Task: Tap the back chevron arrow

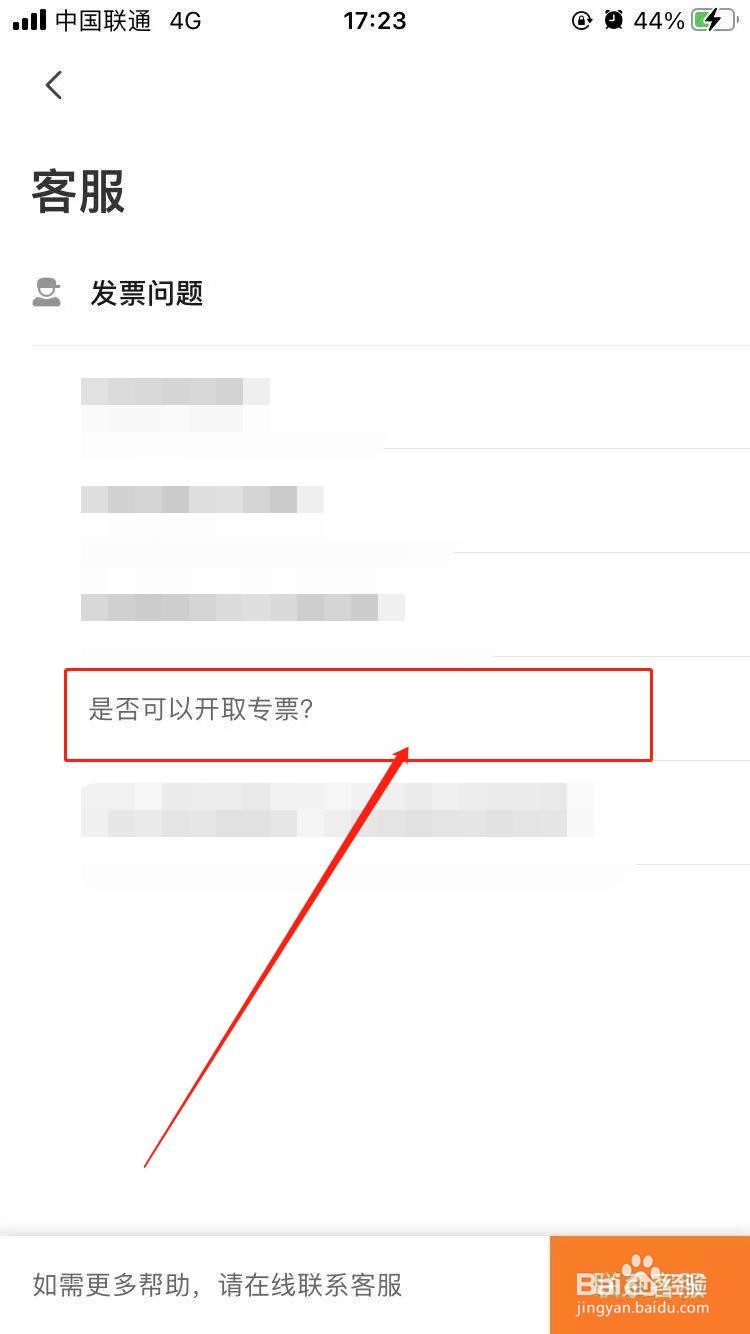Action: pyautogui.click(x=54, y=86)
